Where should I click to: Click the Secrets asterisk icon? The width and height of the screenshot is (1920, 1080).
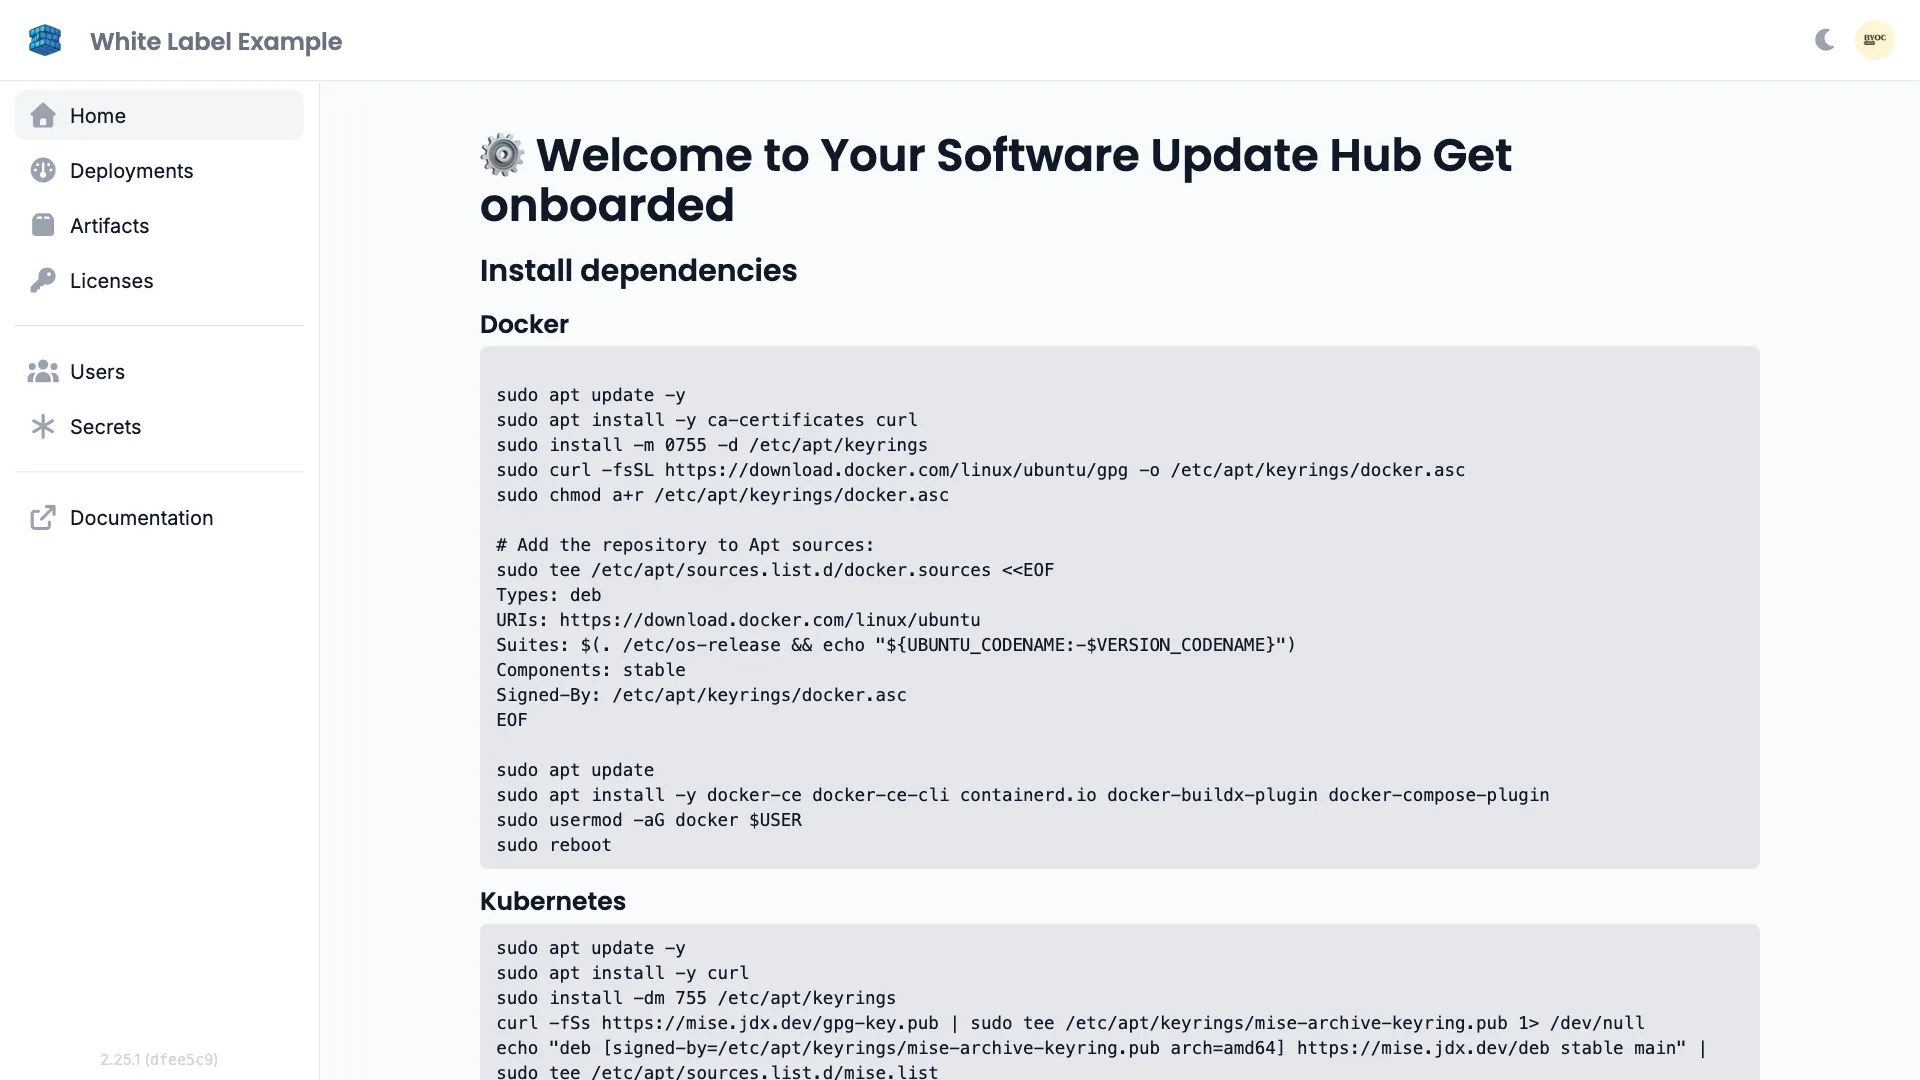(x=43, y=426)
